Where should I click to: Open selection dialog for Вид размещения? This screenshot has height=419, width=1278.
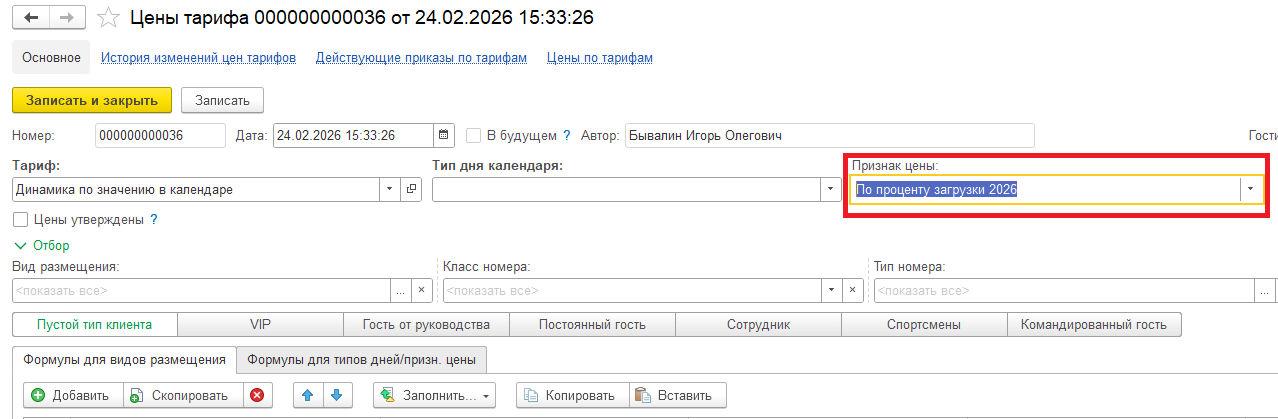coord(400,290)
